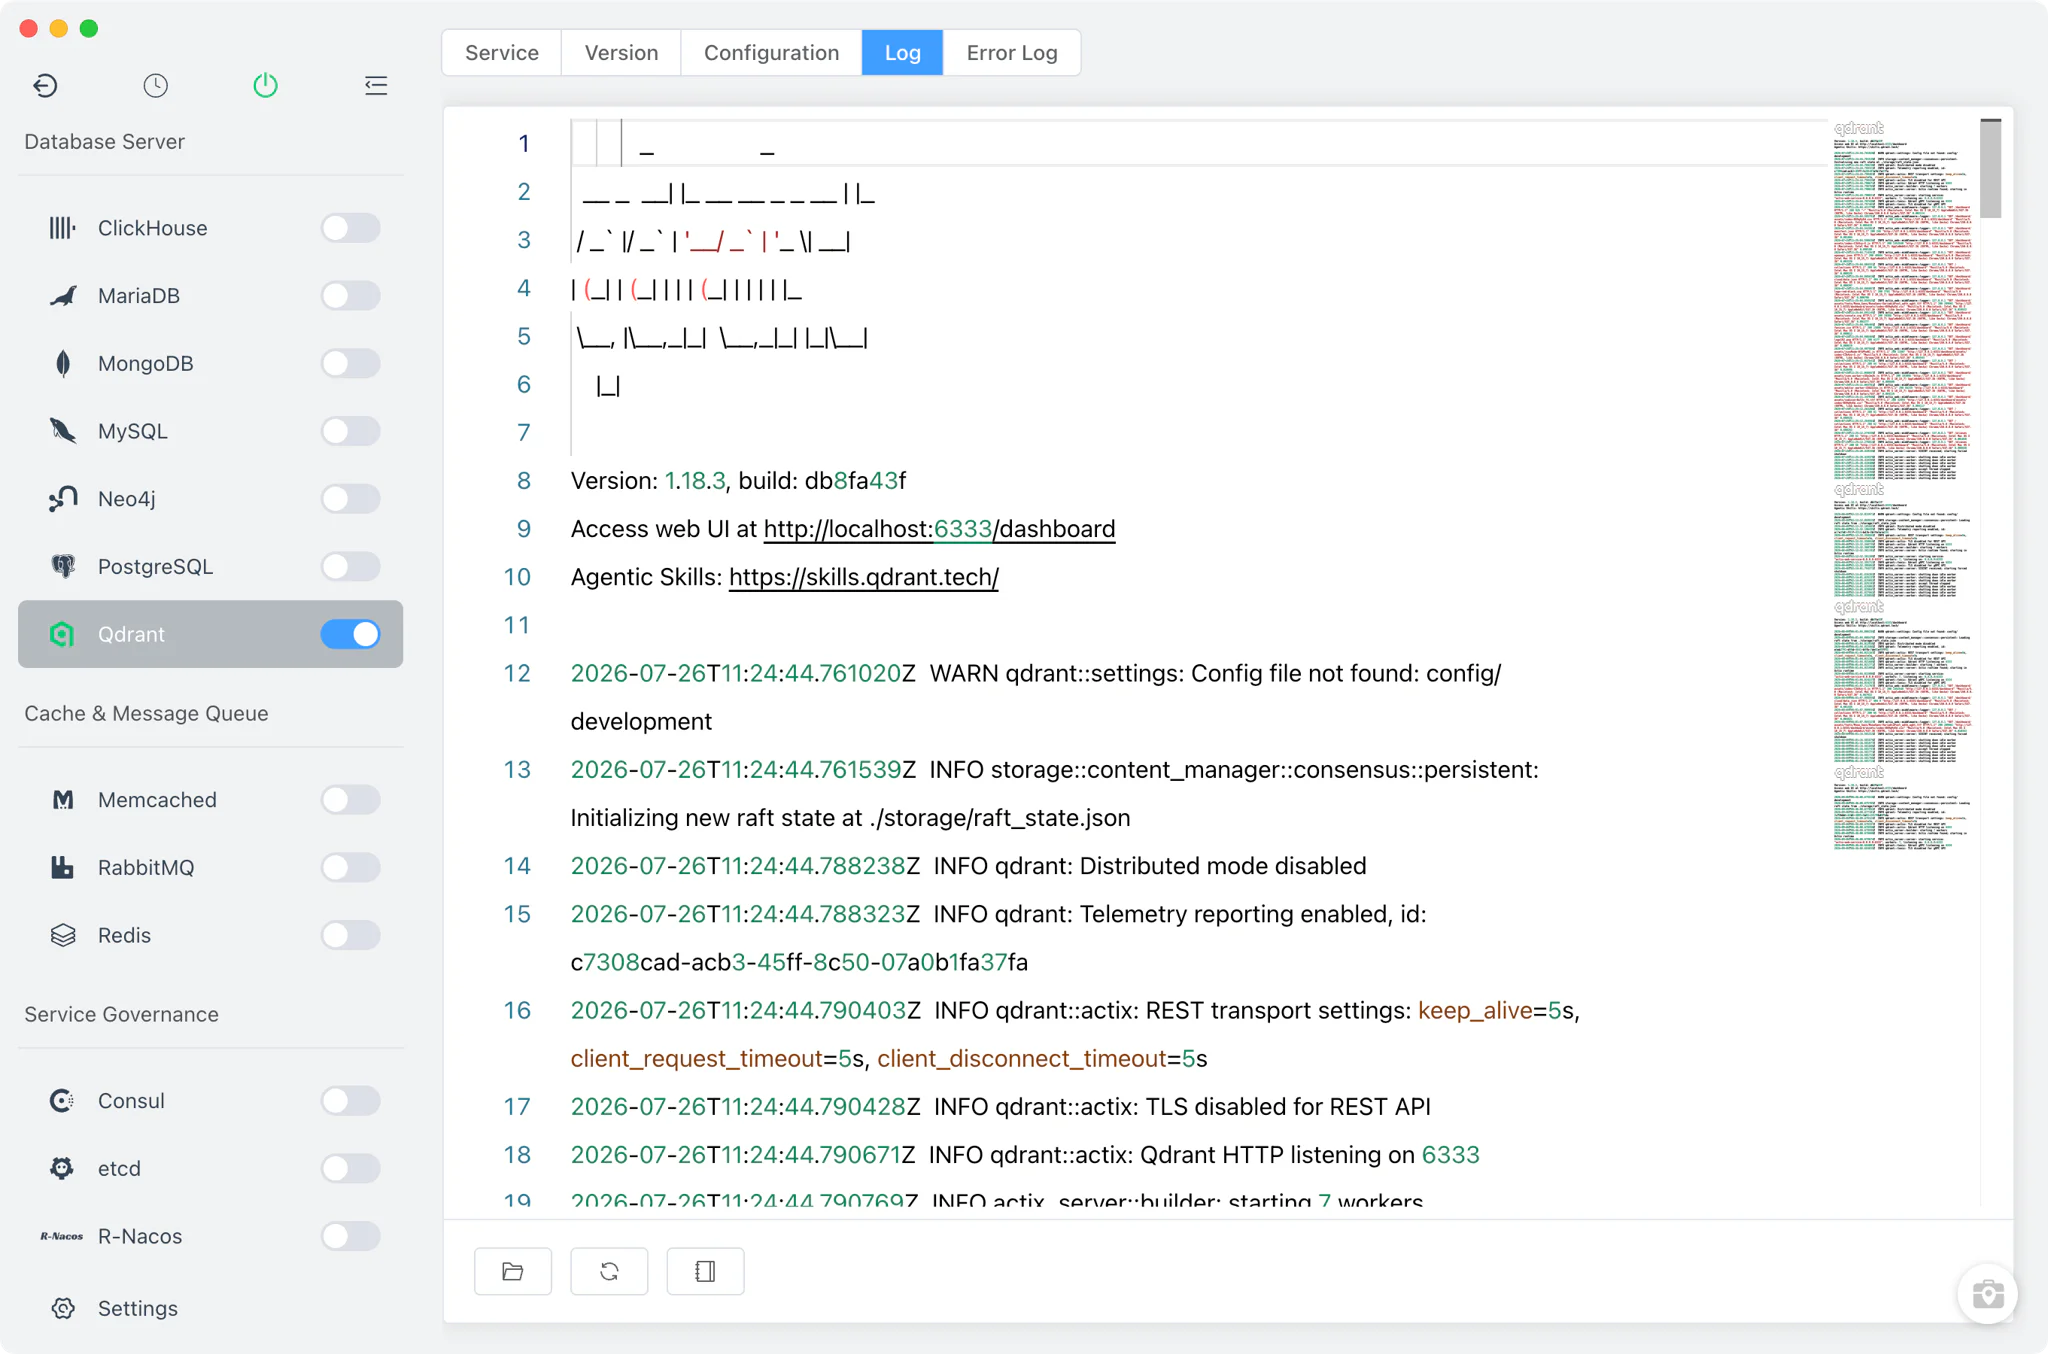
Task: Open the skills.qdrant.tech link
Action: pos(863,577)
